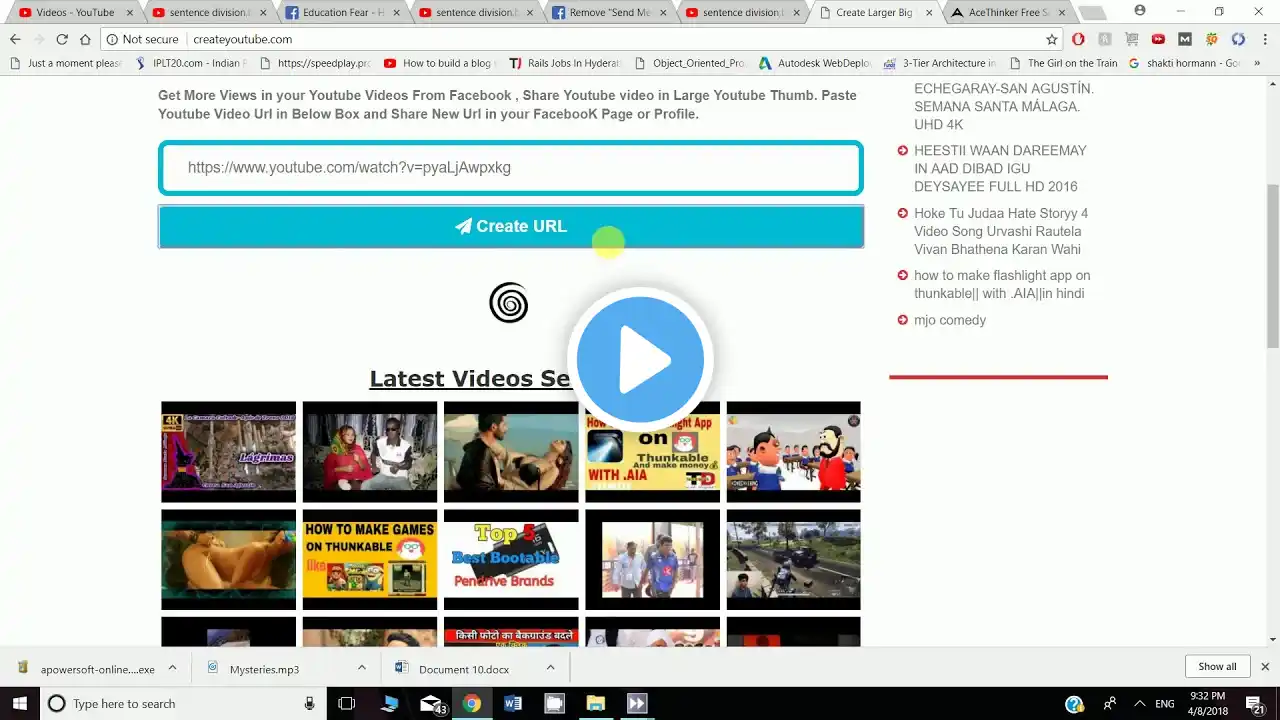This screenshot has width=1280, height=720.
Task: Open the downloaded Mysteries.mp3 file
Action: tap(265, 669)
